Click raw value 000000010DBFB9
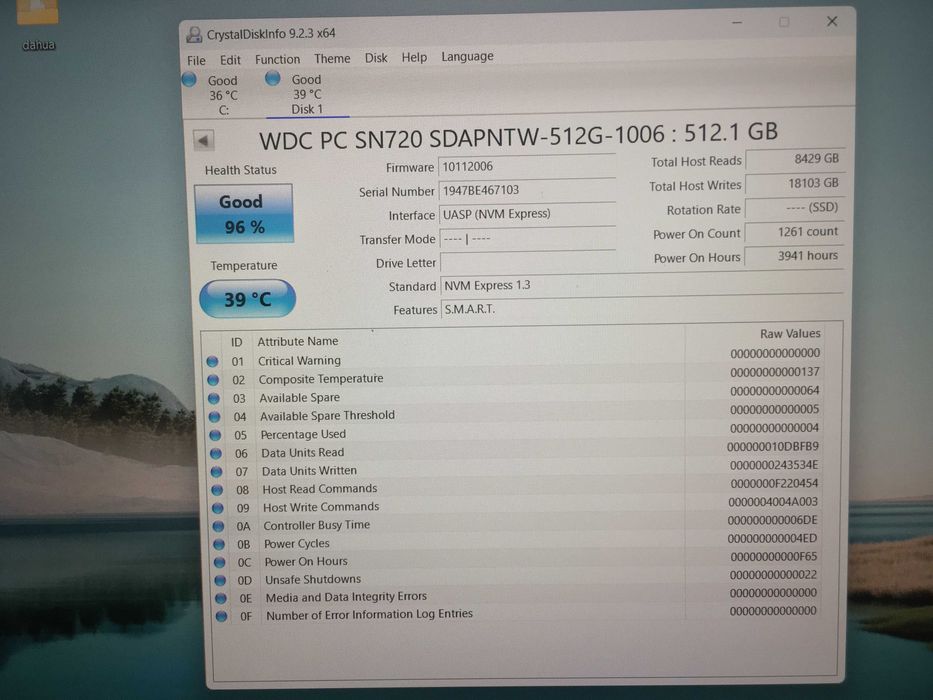Image resolution: width=933 pixels, height=700 pixels. point(772,446)
